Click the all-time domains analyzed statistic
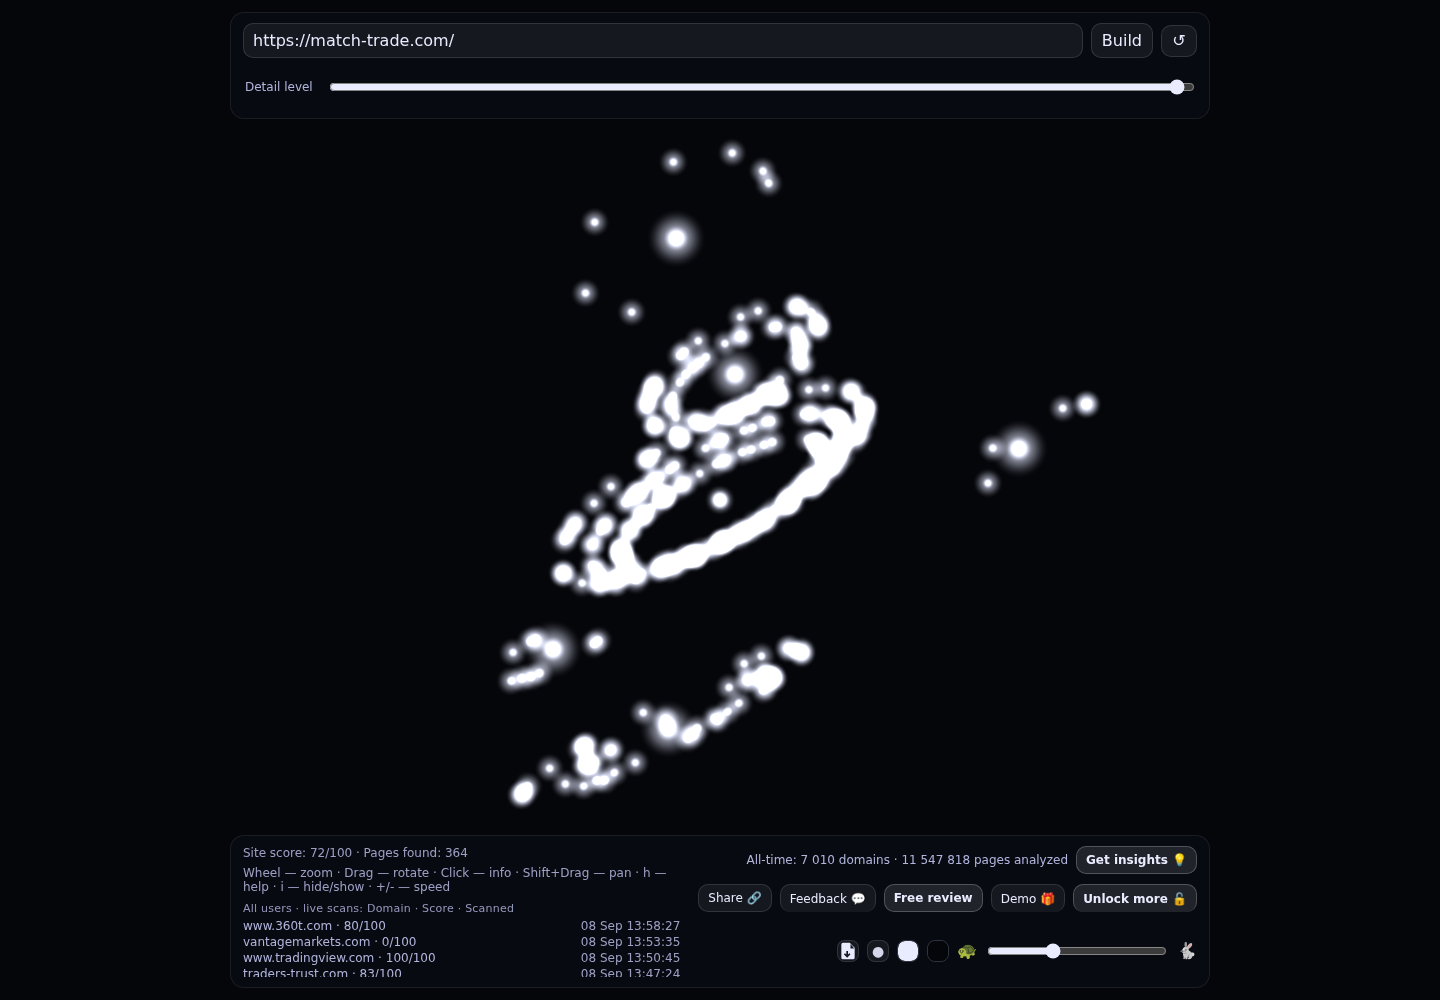 point(907,860)
